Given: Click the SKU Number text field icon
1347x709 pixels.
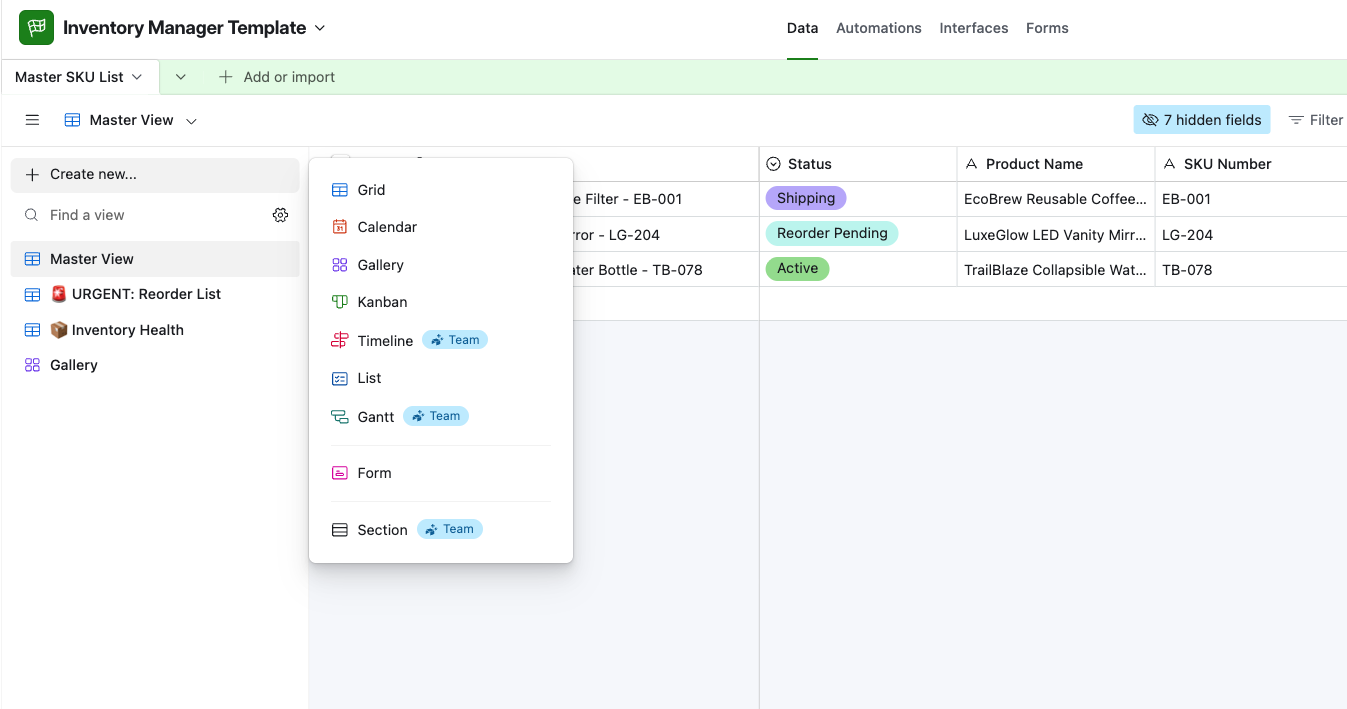Looking at the screenshot, I should [x=1169, y=164].
